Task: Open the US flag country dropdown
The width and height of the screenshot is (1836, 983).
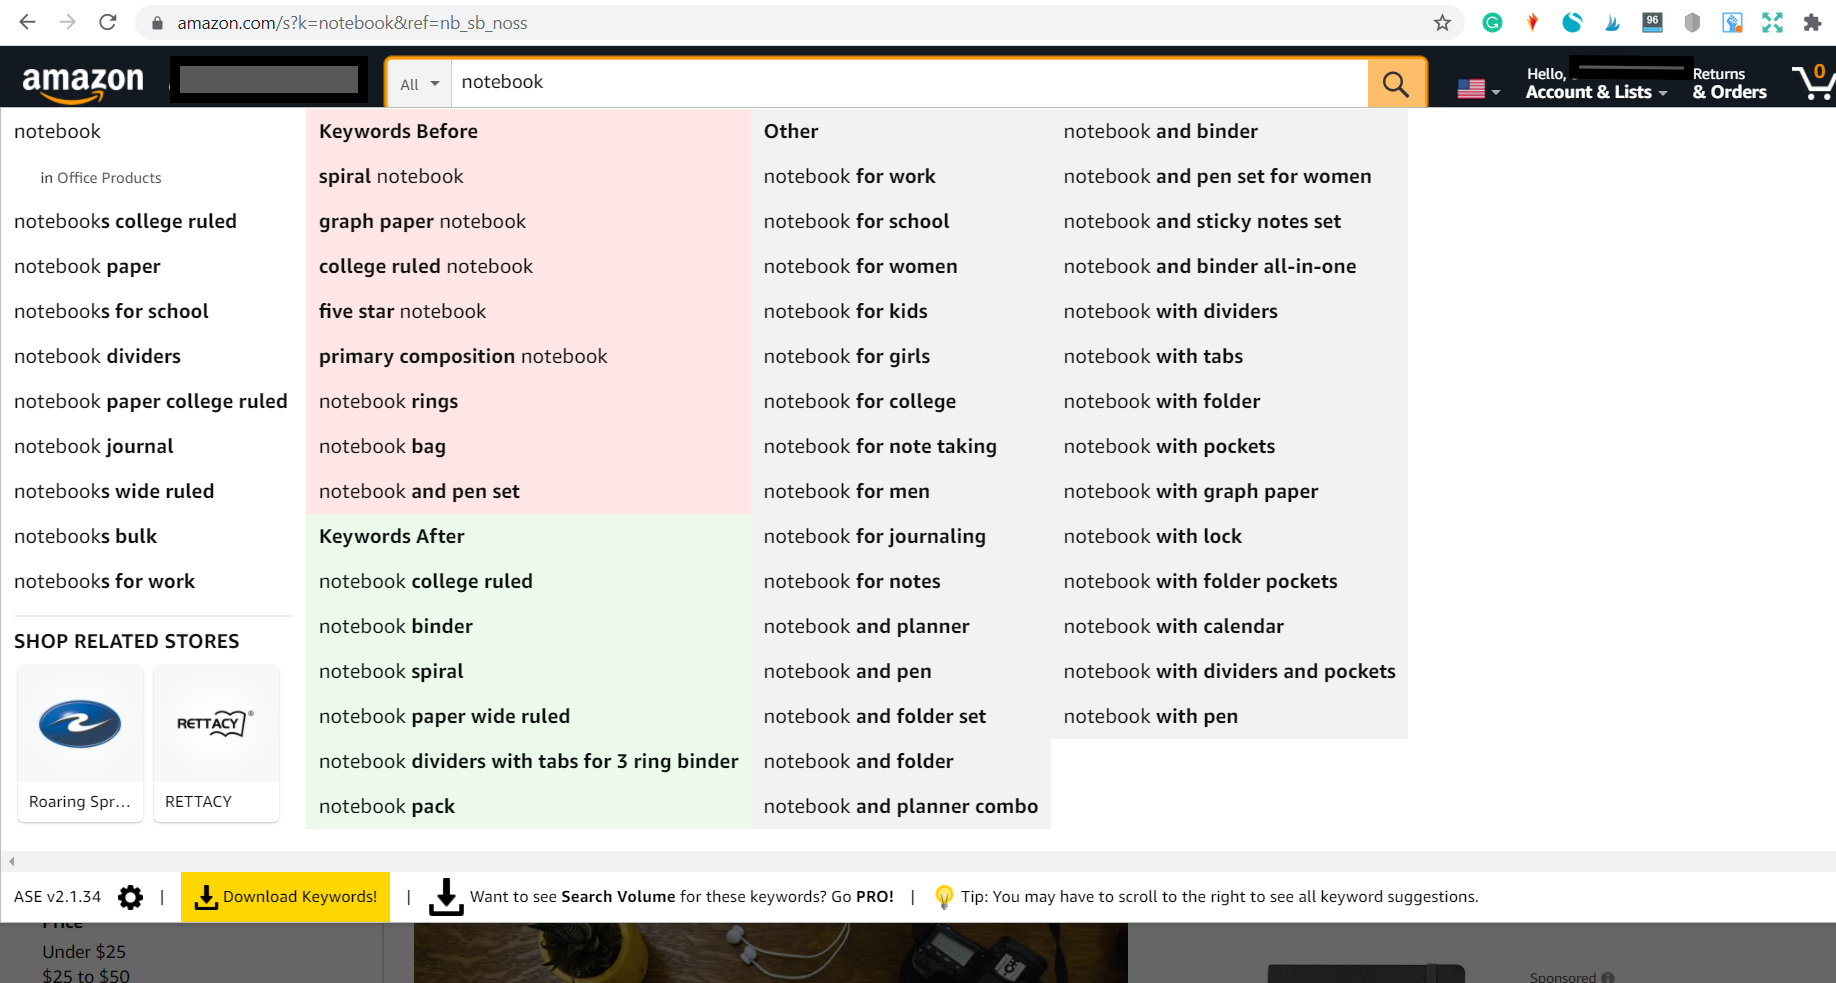Action: coord(1478,90)
